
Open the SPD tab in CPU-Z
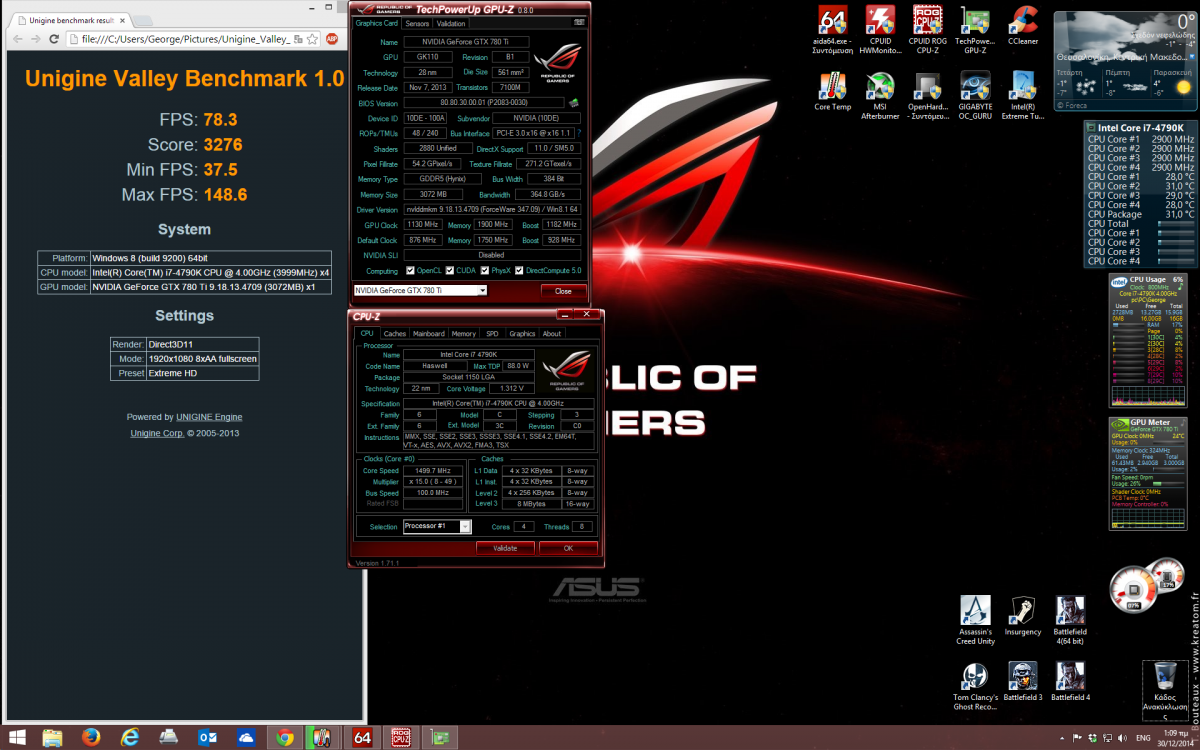492,333
